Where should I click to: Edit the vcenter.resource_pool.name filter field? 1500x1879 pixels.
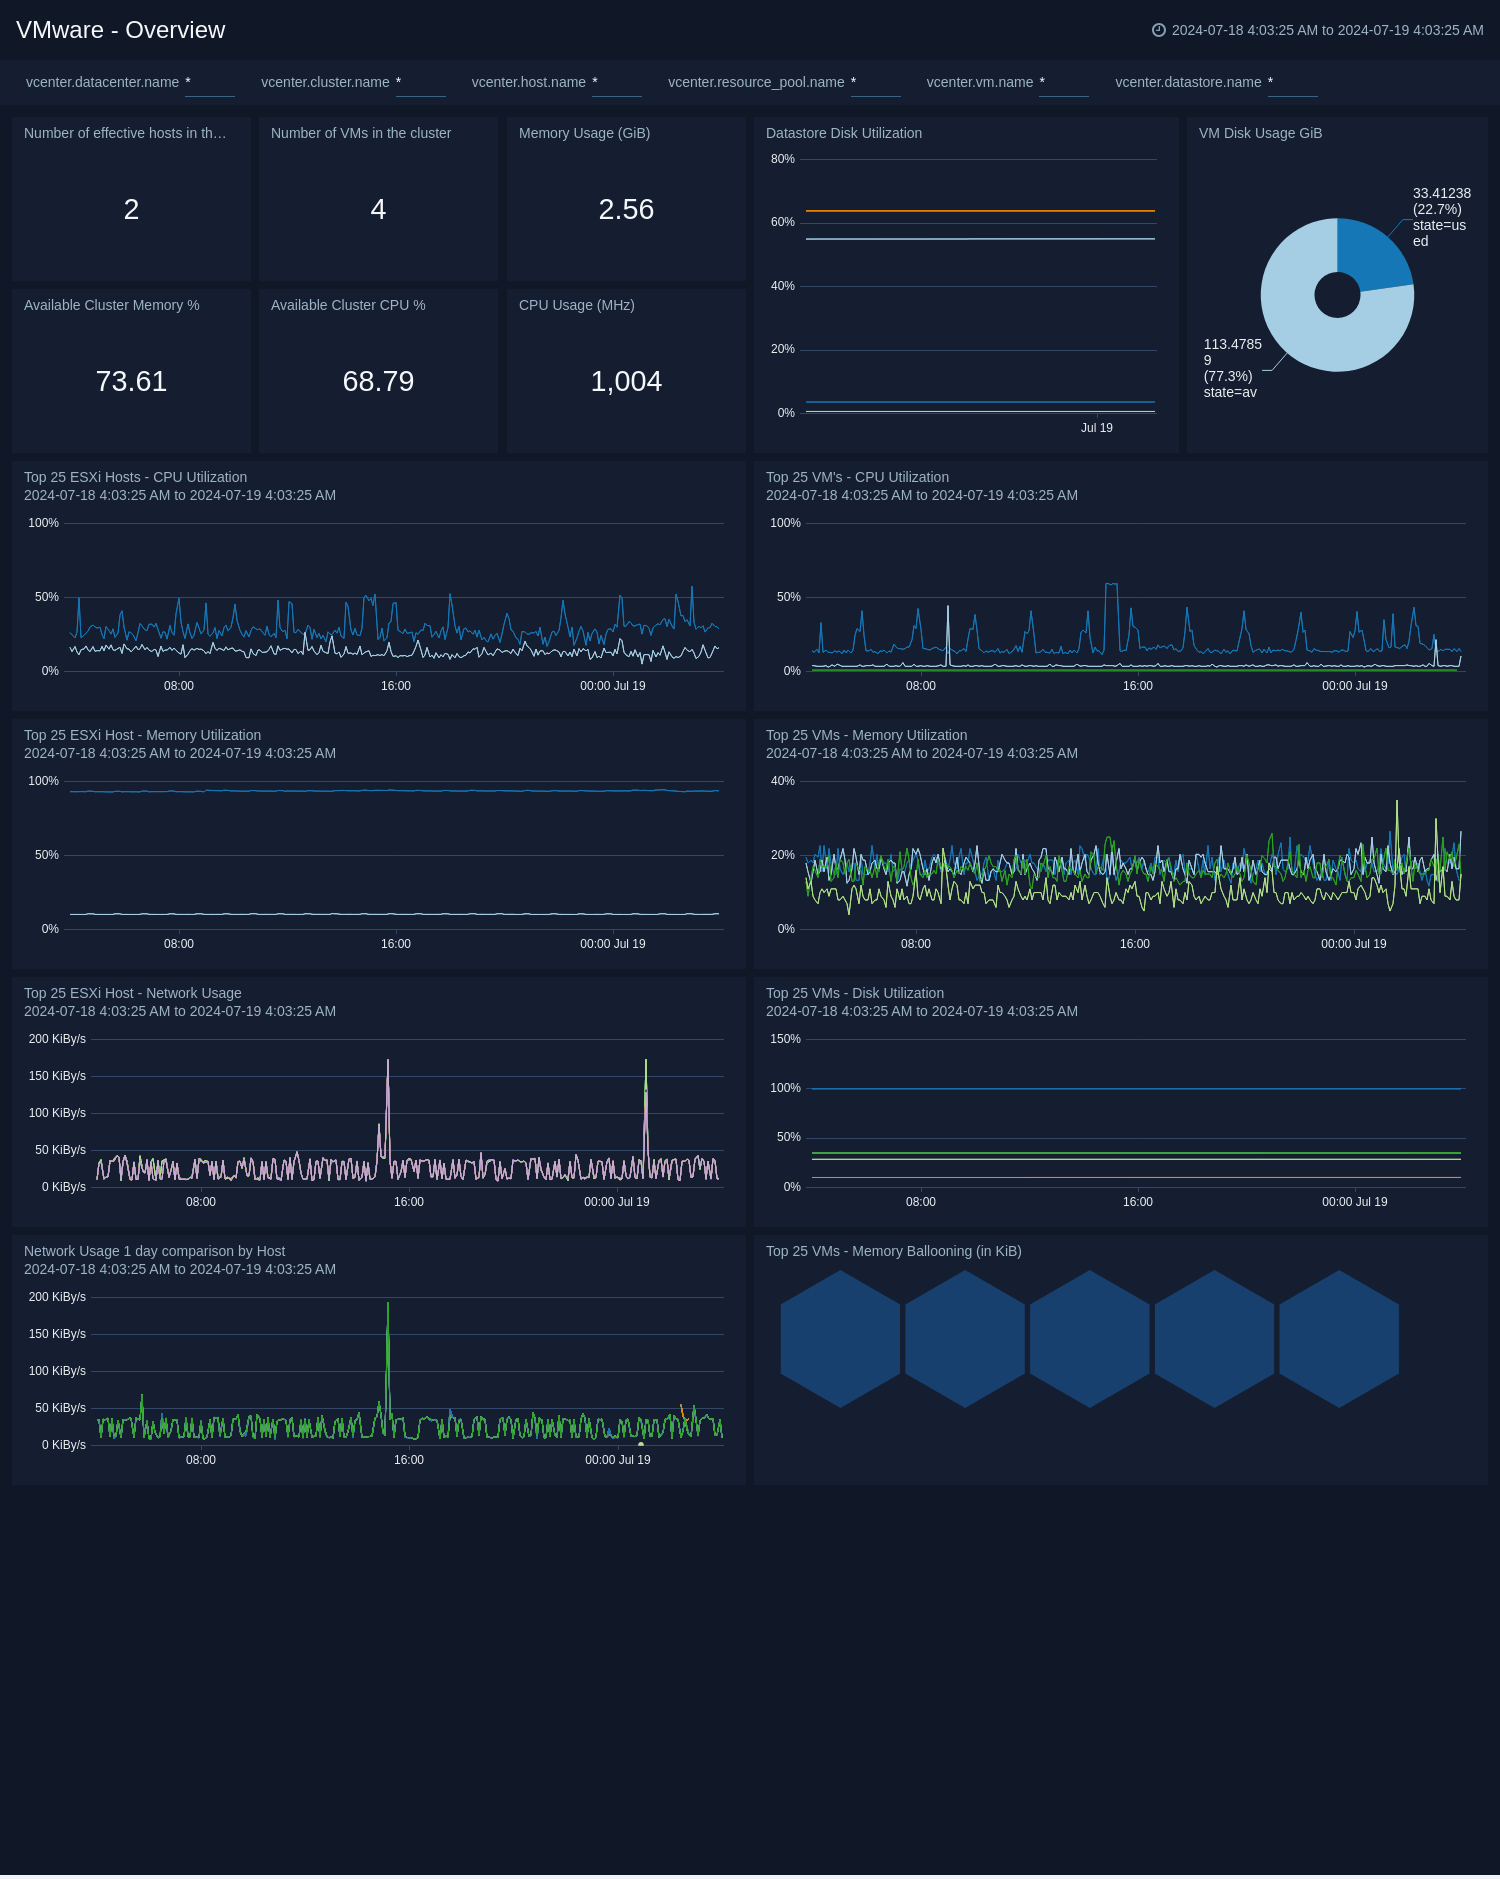pyautogui.click(x=876, y=83)
